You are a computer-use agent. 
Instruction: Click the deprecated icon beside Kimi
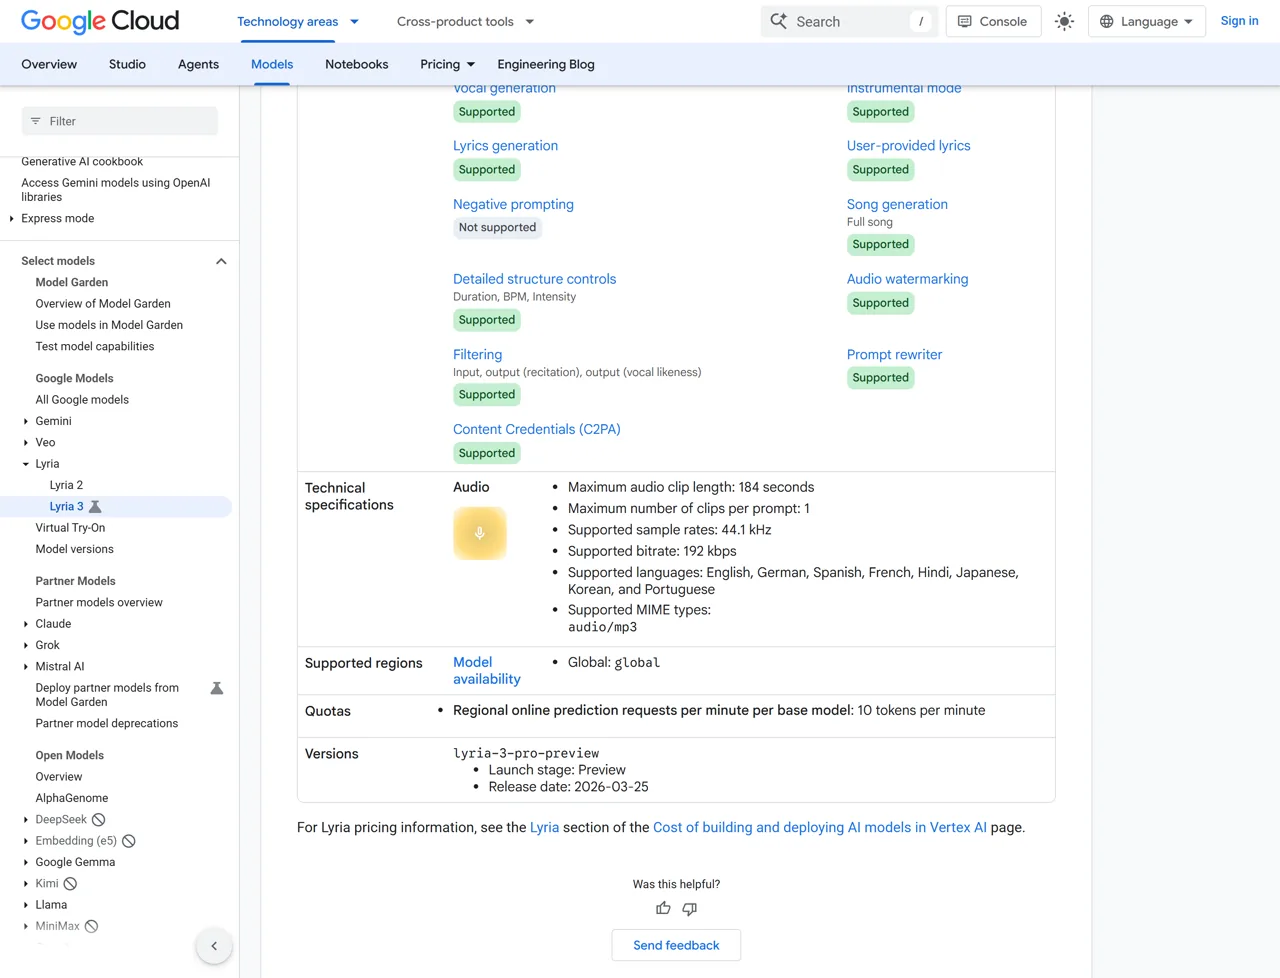coord(70,884)
